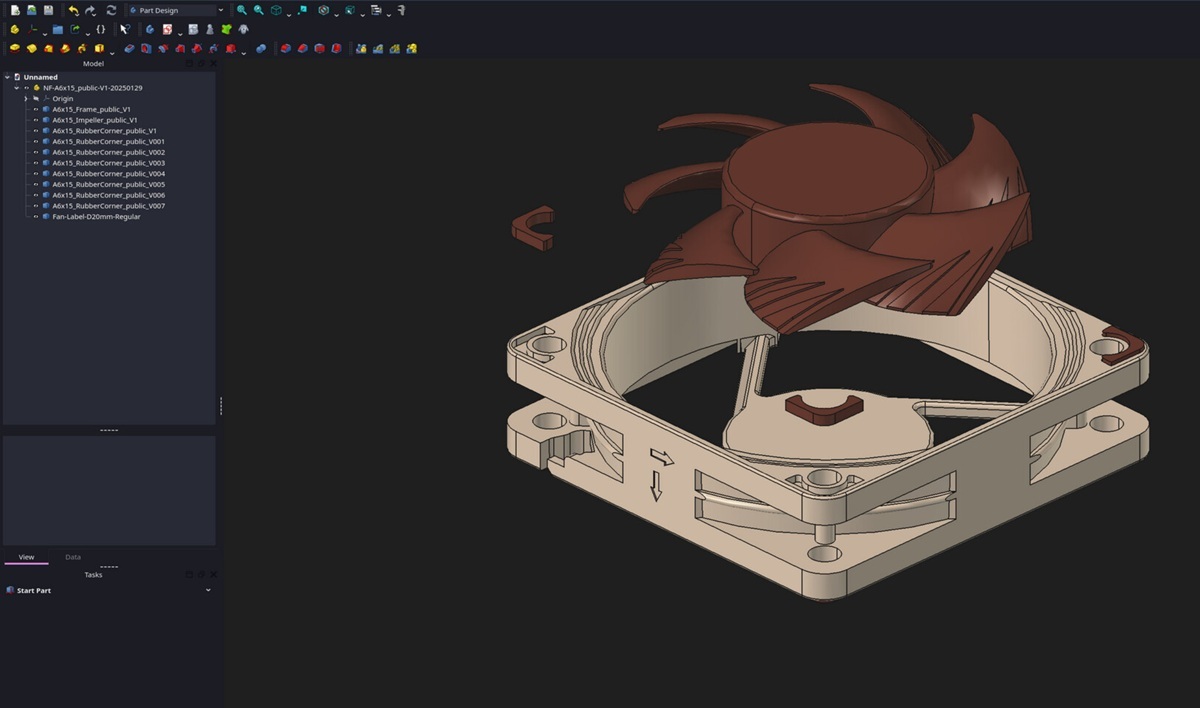Open the Part Design workbench dropdown
Image resolution: width=1200 pixels, height=708 pixels.
click(x=176, y=10)
